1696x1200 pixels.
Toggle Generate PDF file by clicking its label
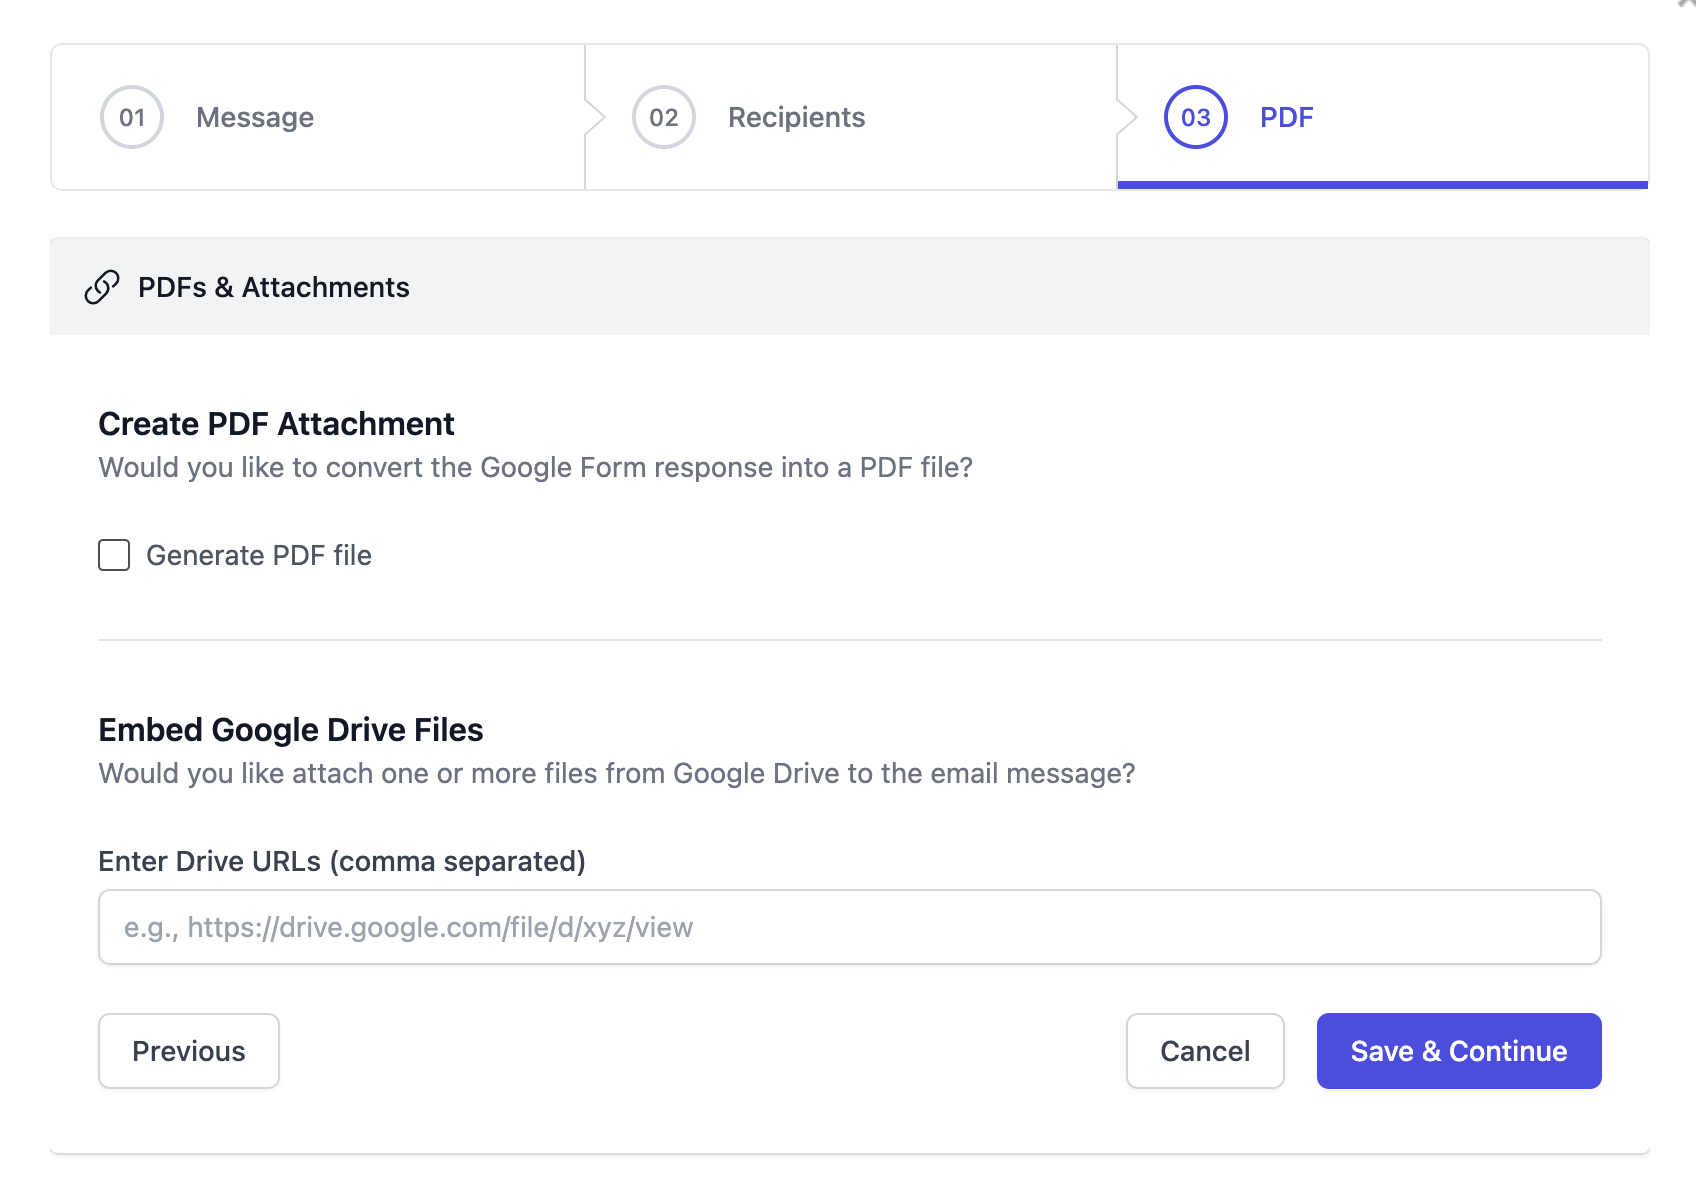259,555
